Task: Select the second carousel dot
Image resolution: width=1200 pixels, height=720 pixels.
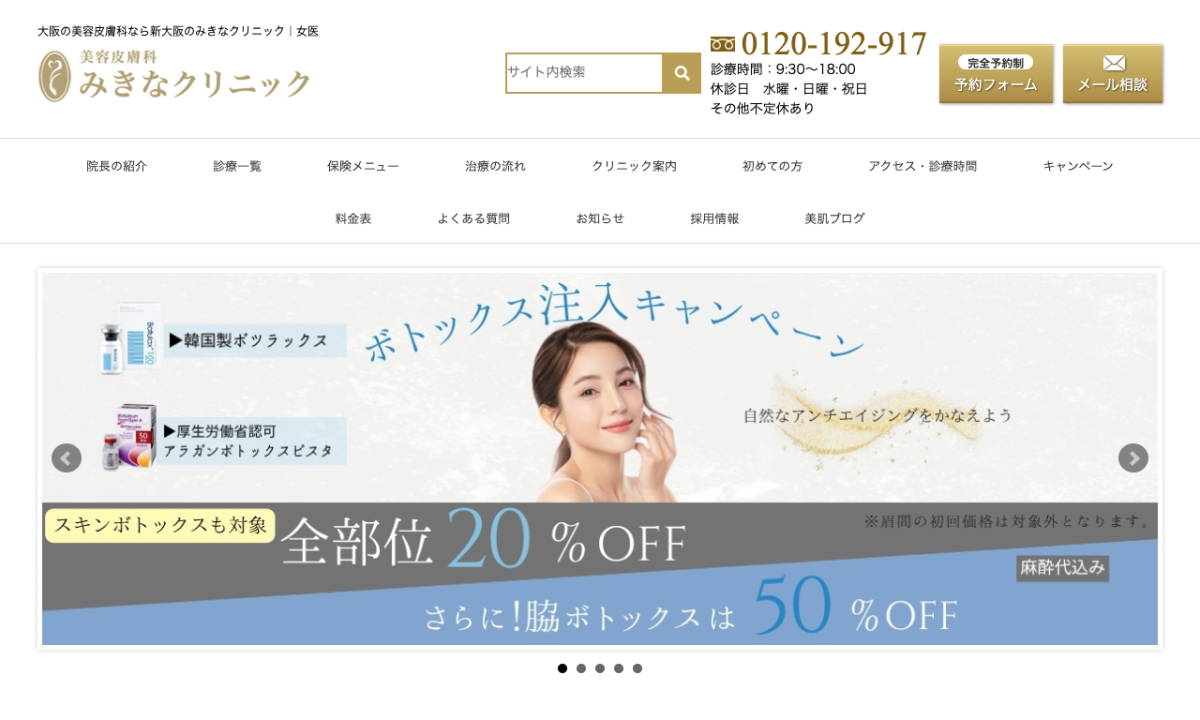Action: (581, 668)
